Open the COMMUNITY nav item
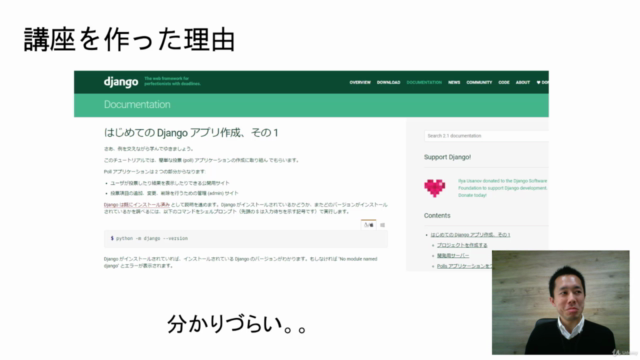Screen dimensions: 640x360 [x=479, y=82]
